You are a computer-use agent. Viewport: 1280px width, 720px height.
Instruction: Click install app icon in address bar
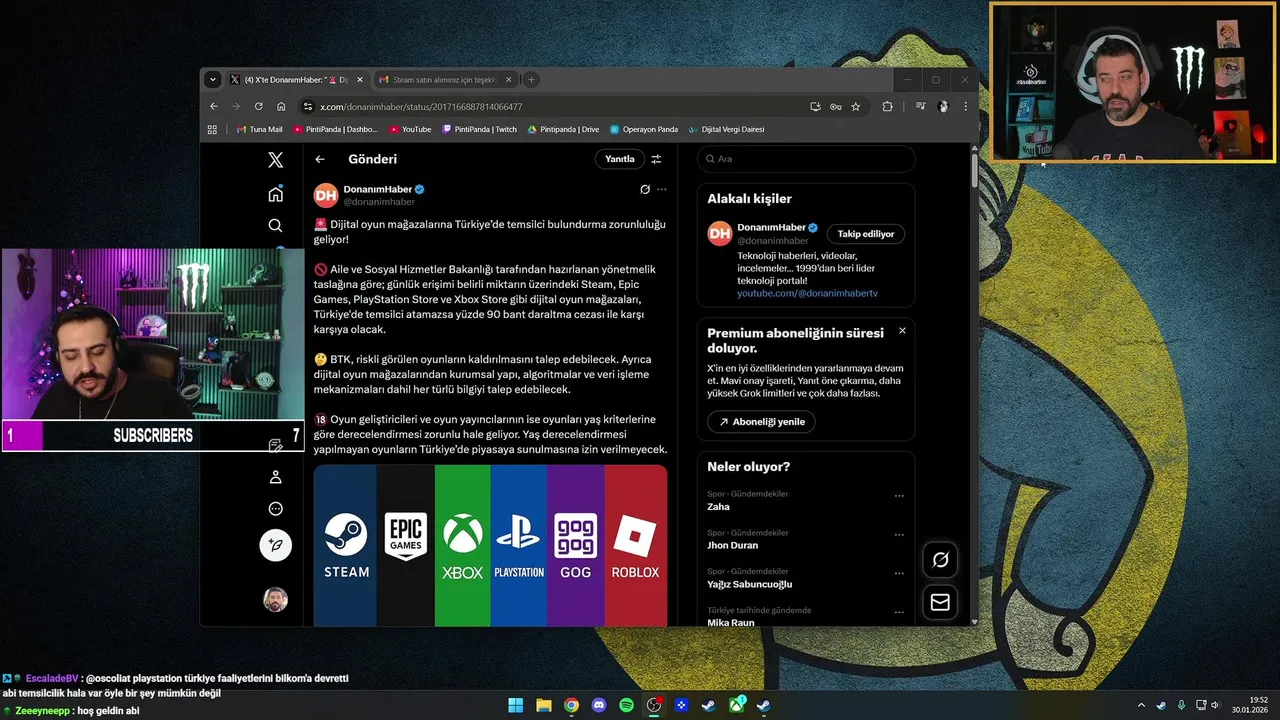[816, 106]
